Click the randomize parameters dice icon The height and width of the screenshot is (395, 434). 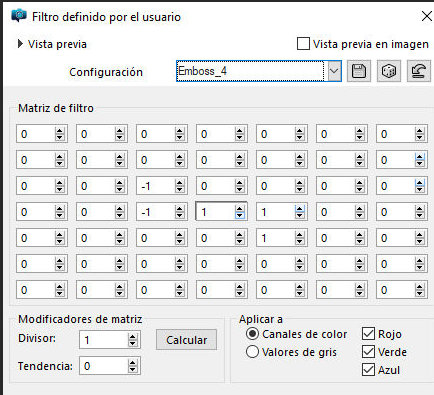point(389,71)
